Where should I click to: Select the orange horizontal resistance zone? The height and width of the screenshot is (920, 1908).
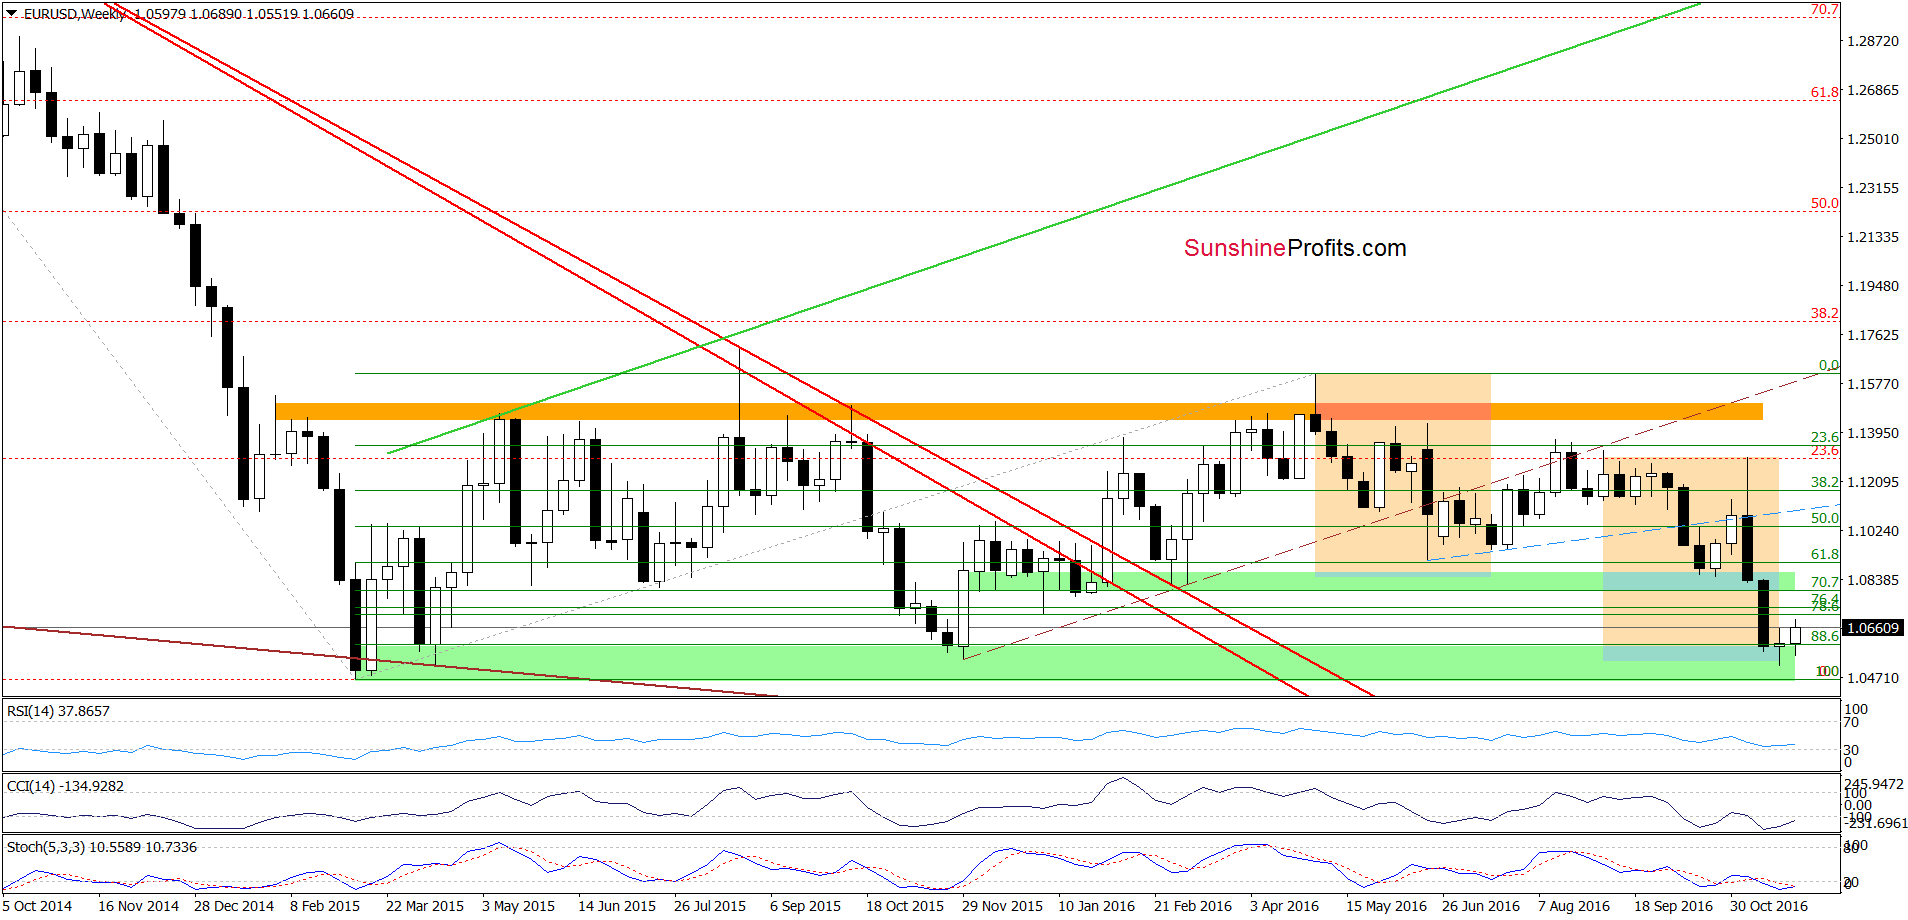[x=1019, y=411]
